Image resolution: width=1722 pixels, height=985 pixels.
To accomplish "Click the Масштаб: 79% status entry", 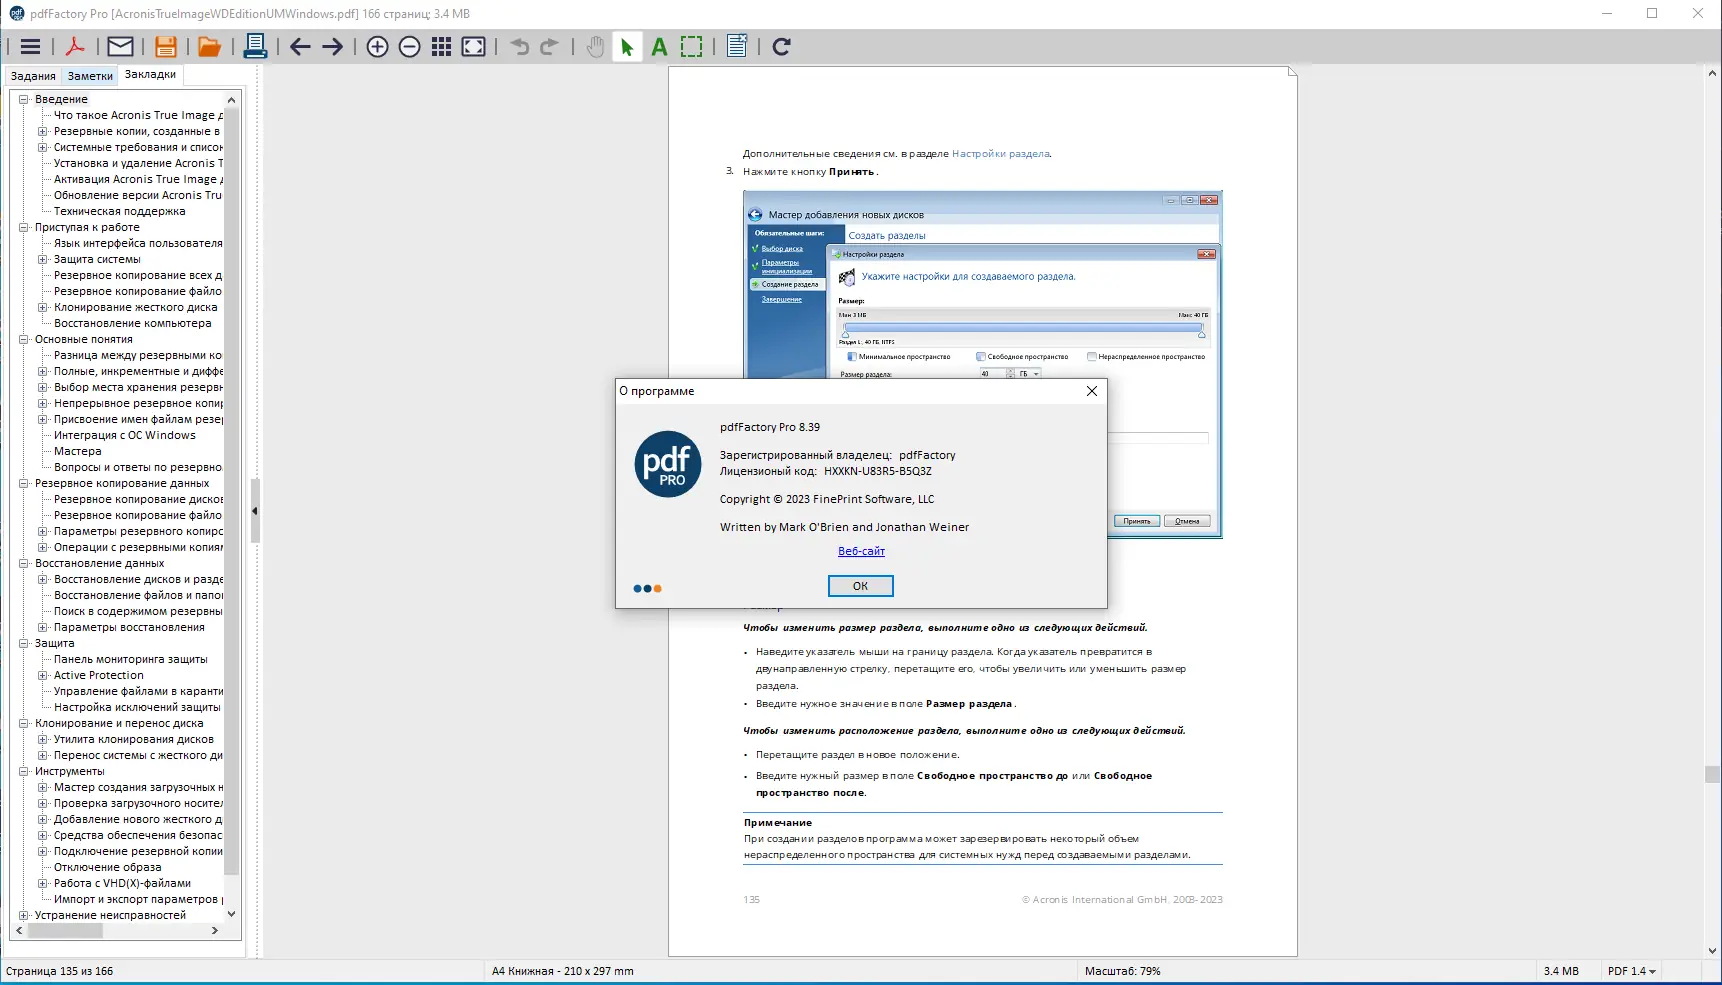I will (x=1122, y=971).
